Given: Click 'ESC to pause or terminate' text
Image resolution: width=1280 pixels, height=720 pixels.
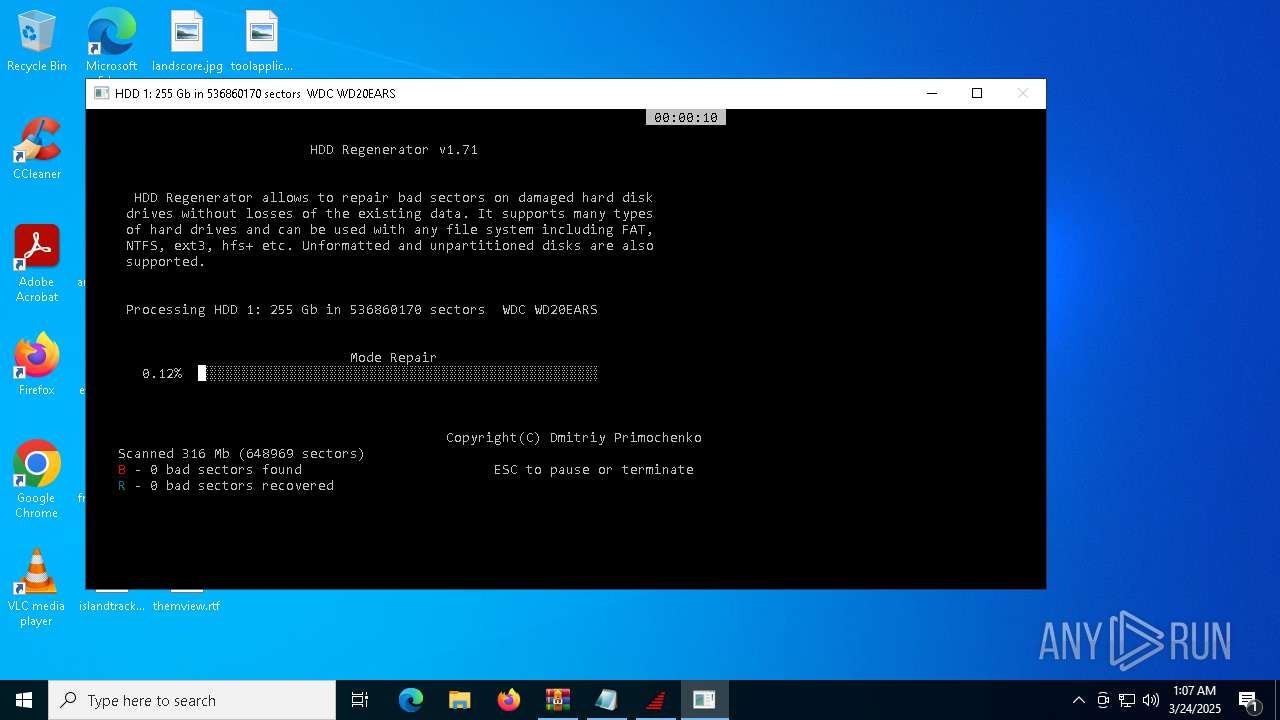Looking at the screenshot, I should (594, 470).
